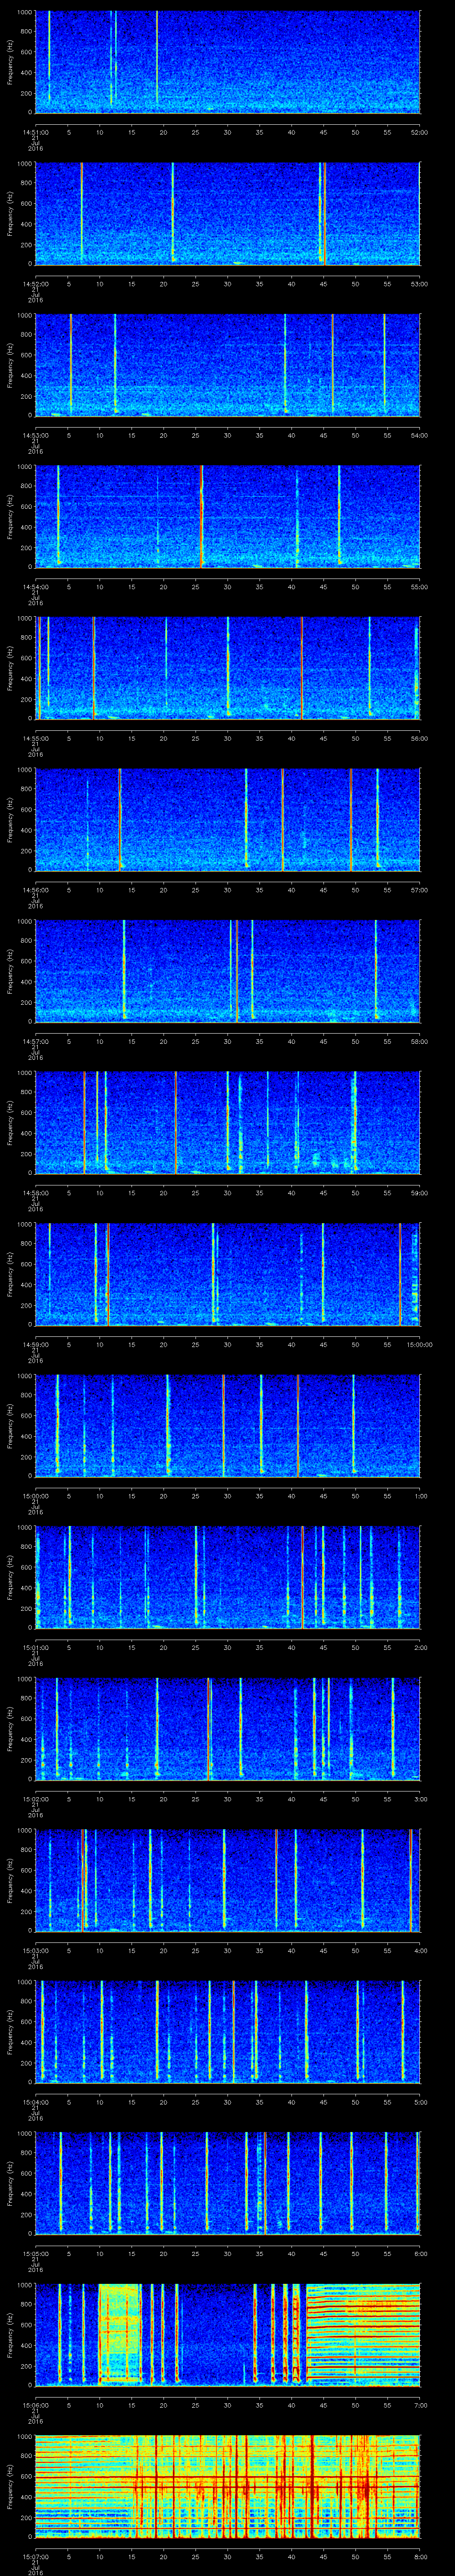Select the '15:06:00' start time label

point(36,2405)
